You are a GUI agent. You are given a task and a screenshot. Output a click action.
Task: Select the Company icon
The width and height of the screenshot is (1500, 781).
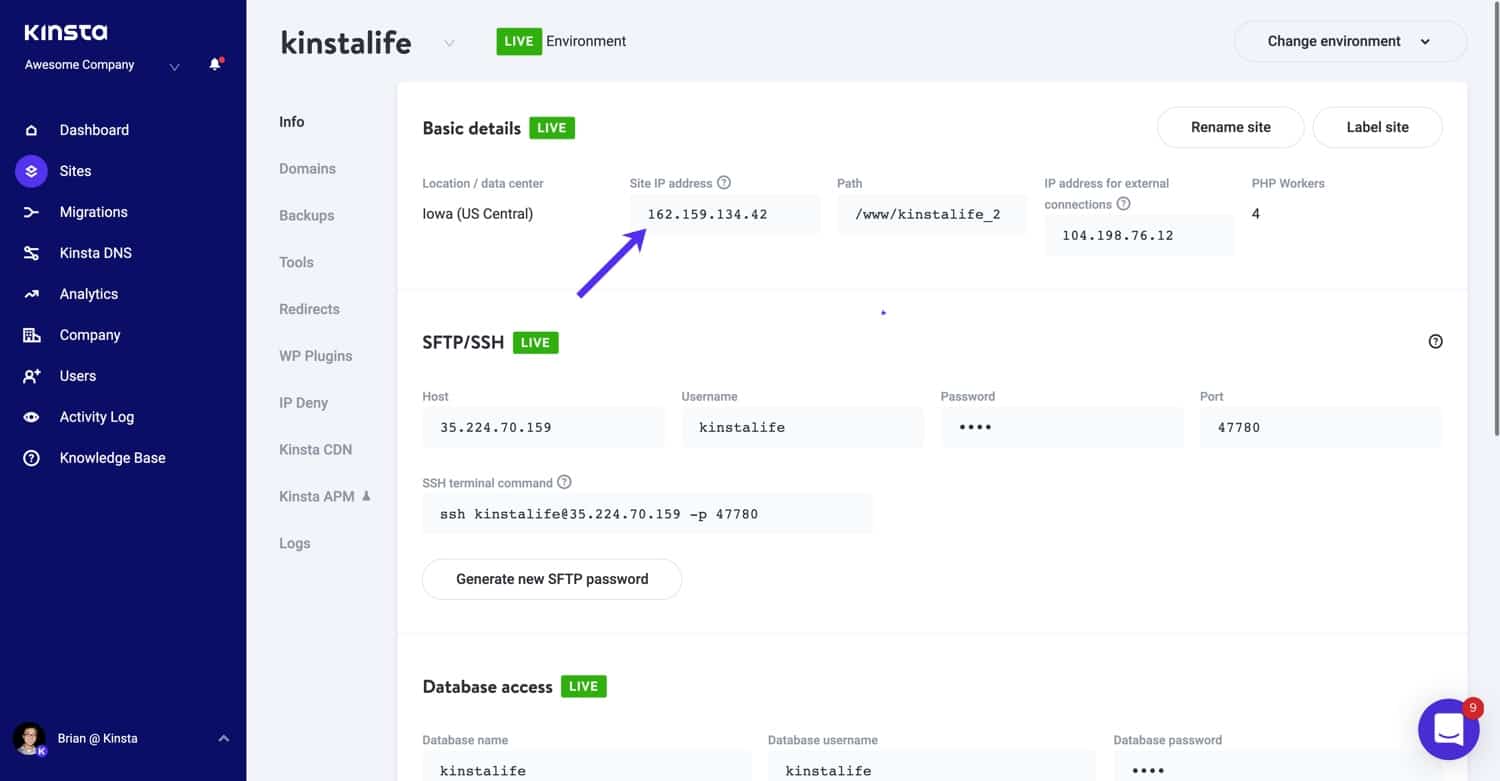pyautogui.click(x=31, y=334)
